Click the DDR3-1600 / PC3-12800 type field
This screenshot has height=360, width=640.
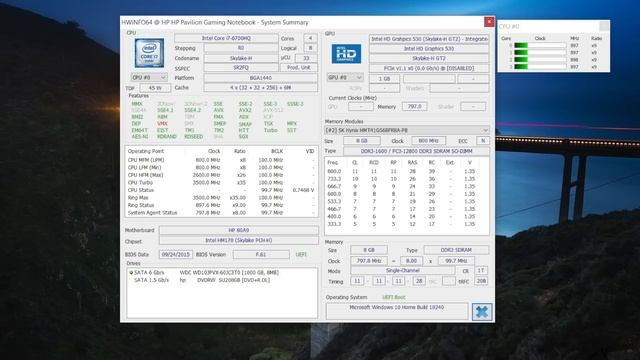pos(416,151)
